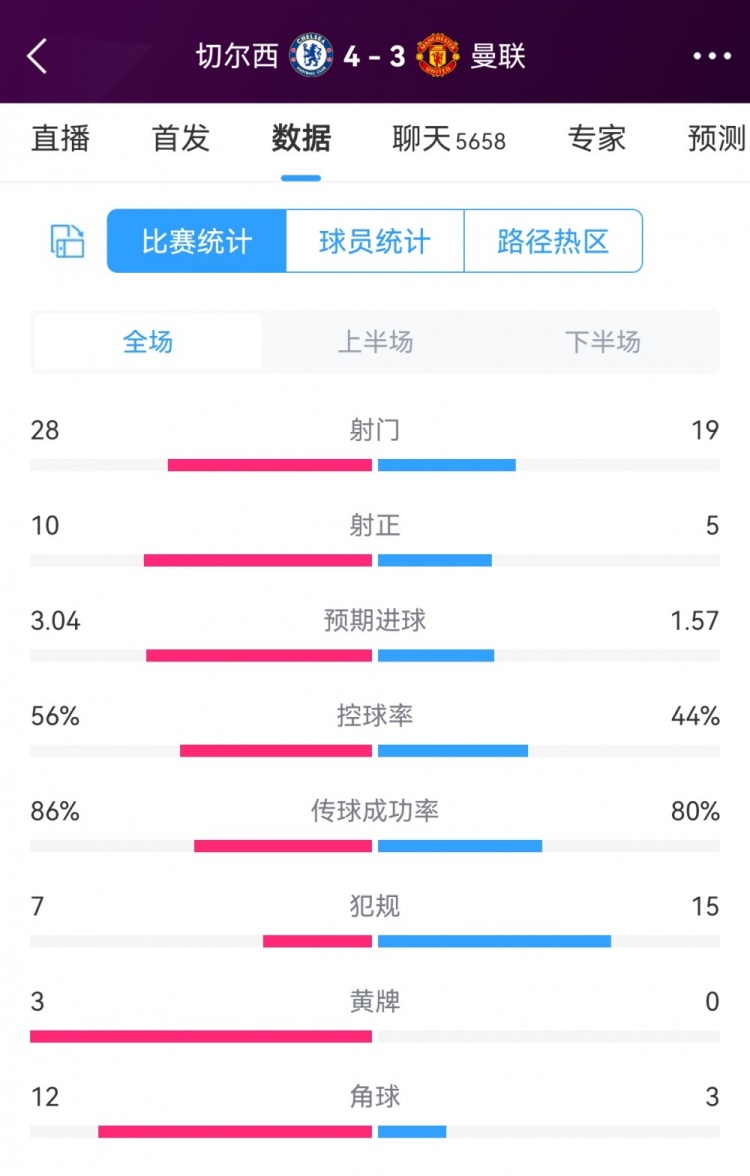Tap the 4-3 match score
750x1176 pixels.
pos(375,57)
